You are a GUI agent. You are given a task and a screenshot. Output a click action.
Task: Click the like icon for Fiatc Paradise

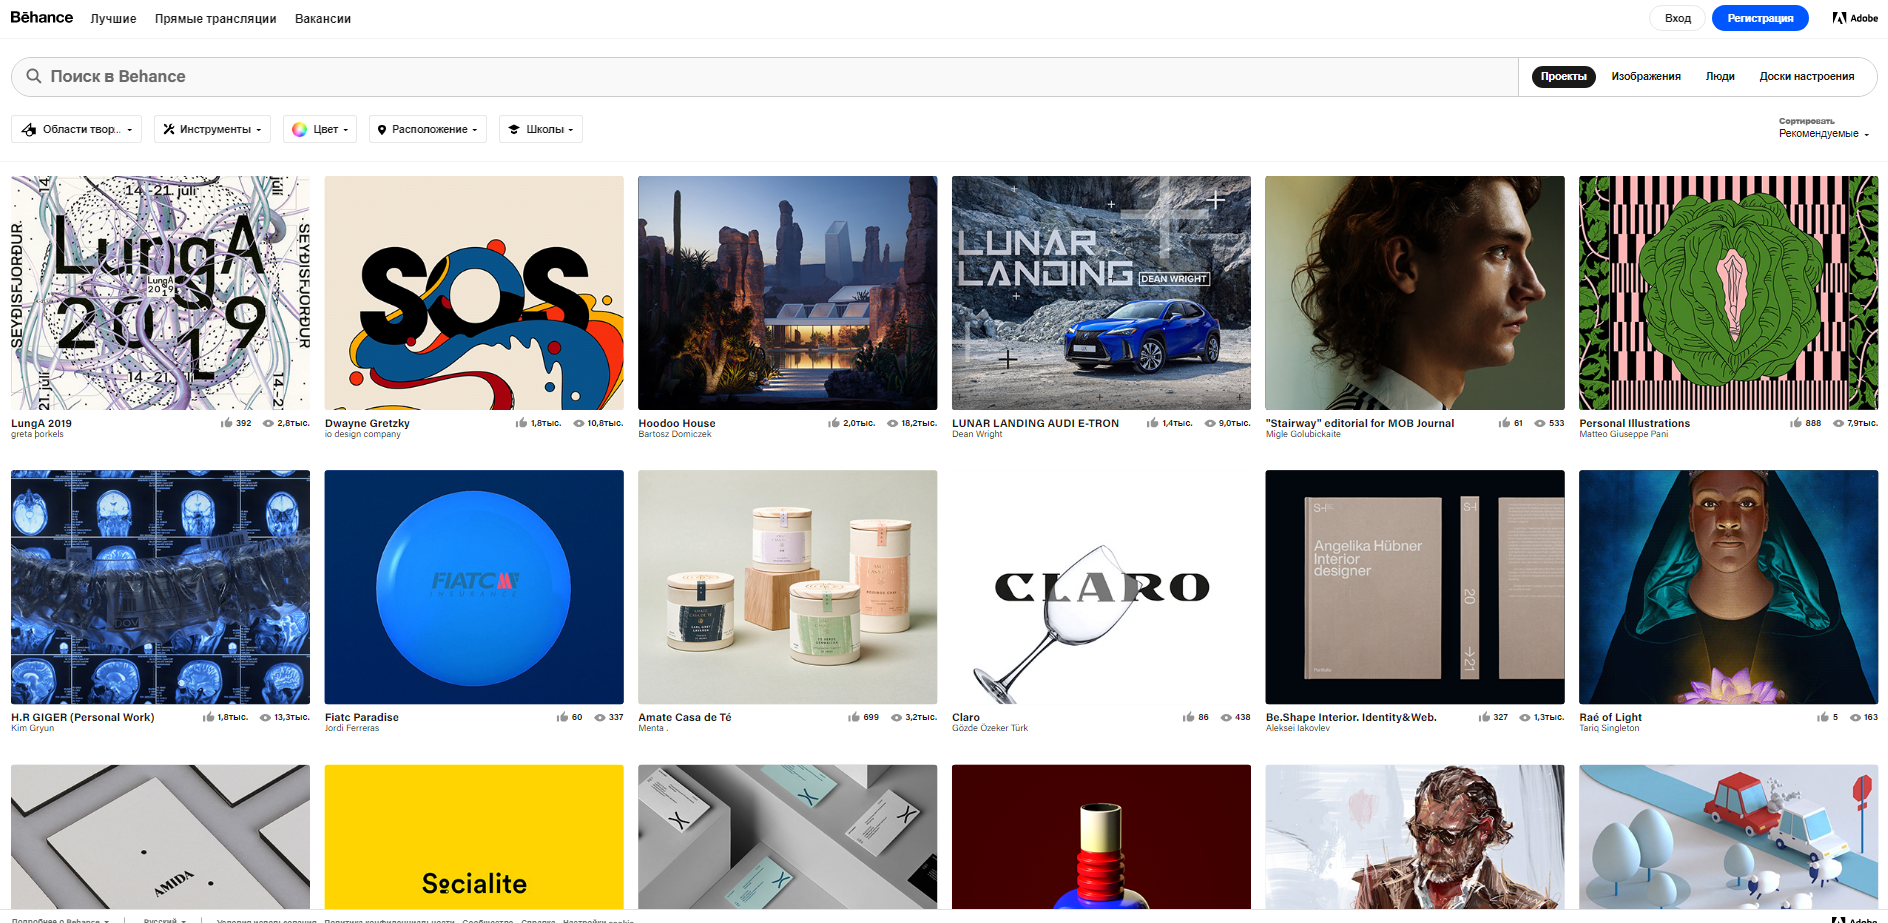[x=562, y=717]
